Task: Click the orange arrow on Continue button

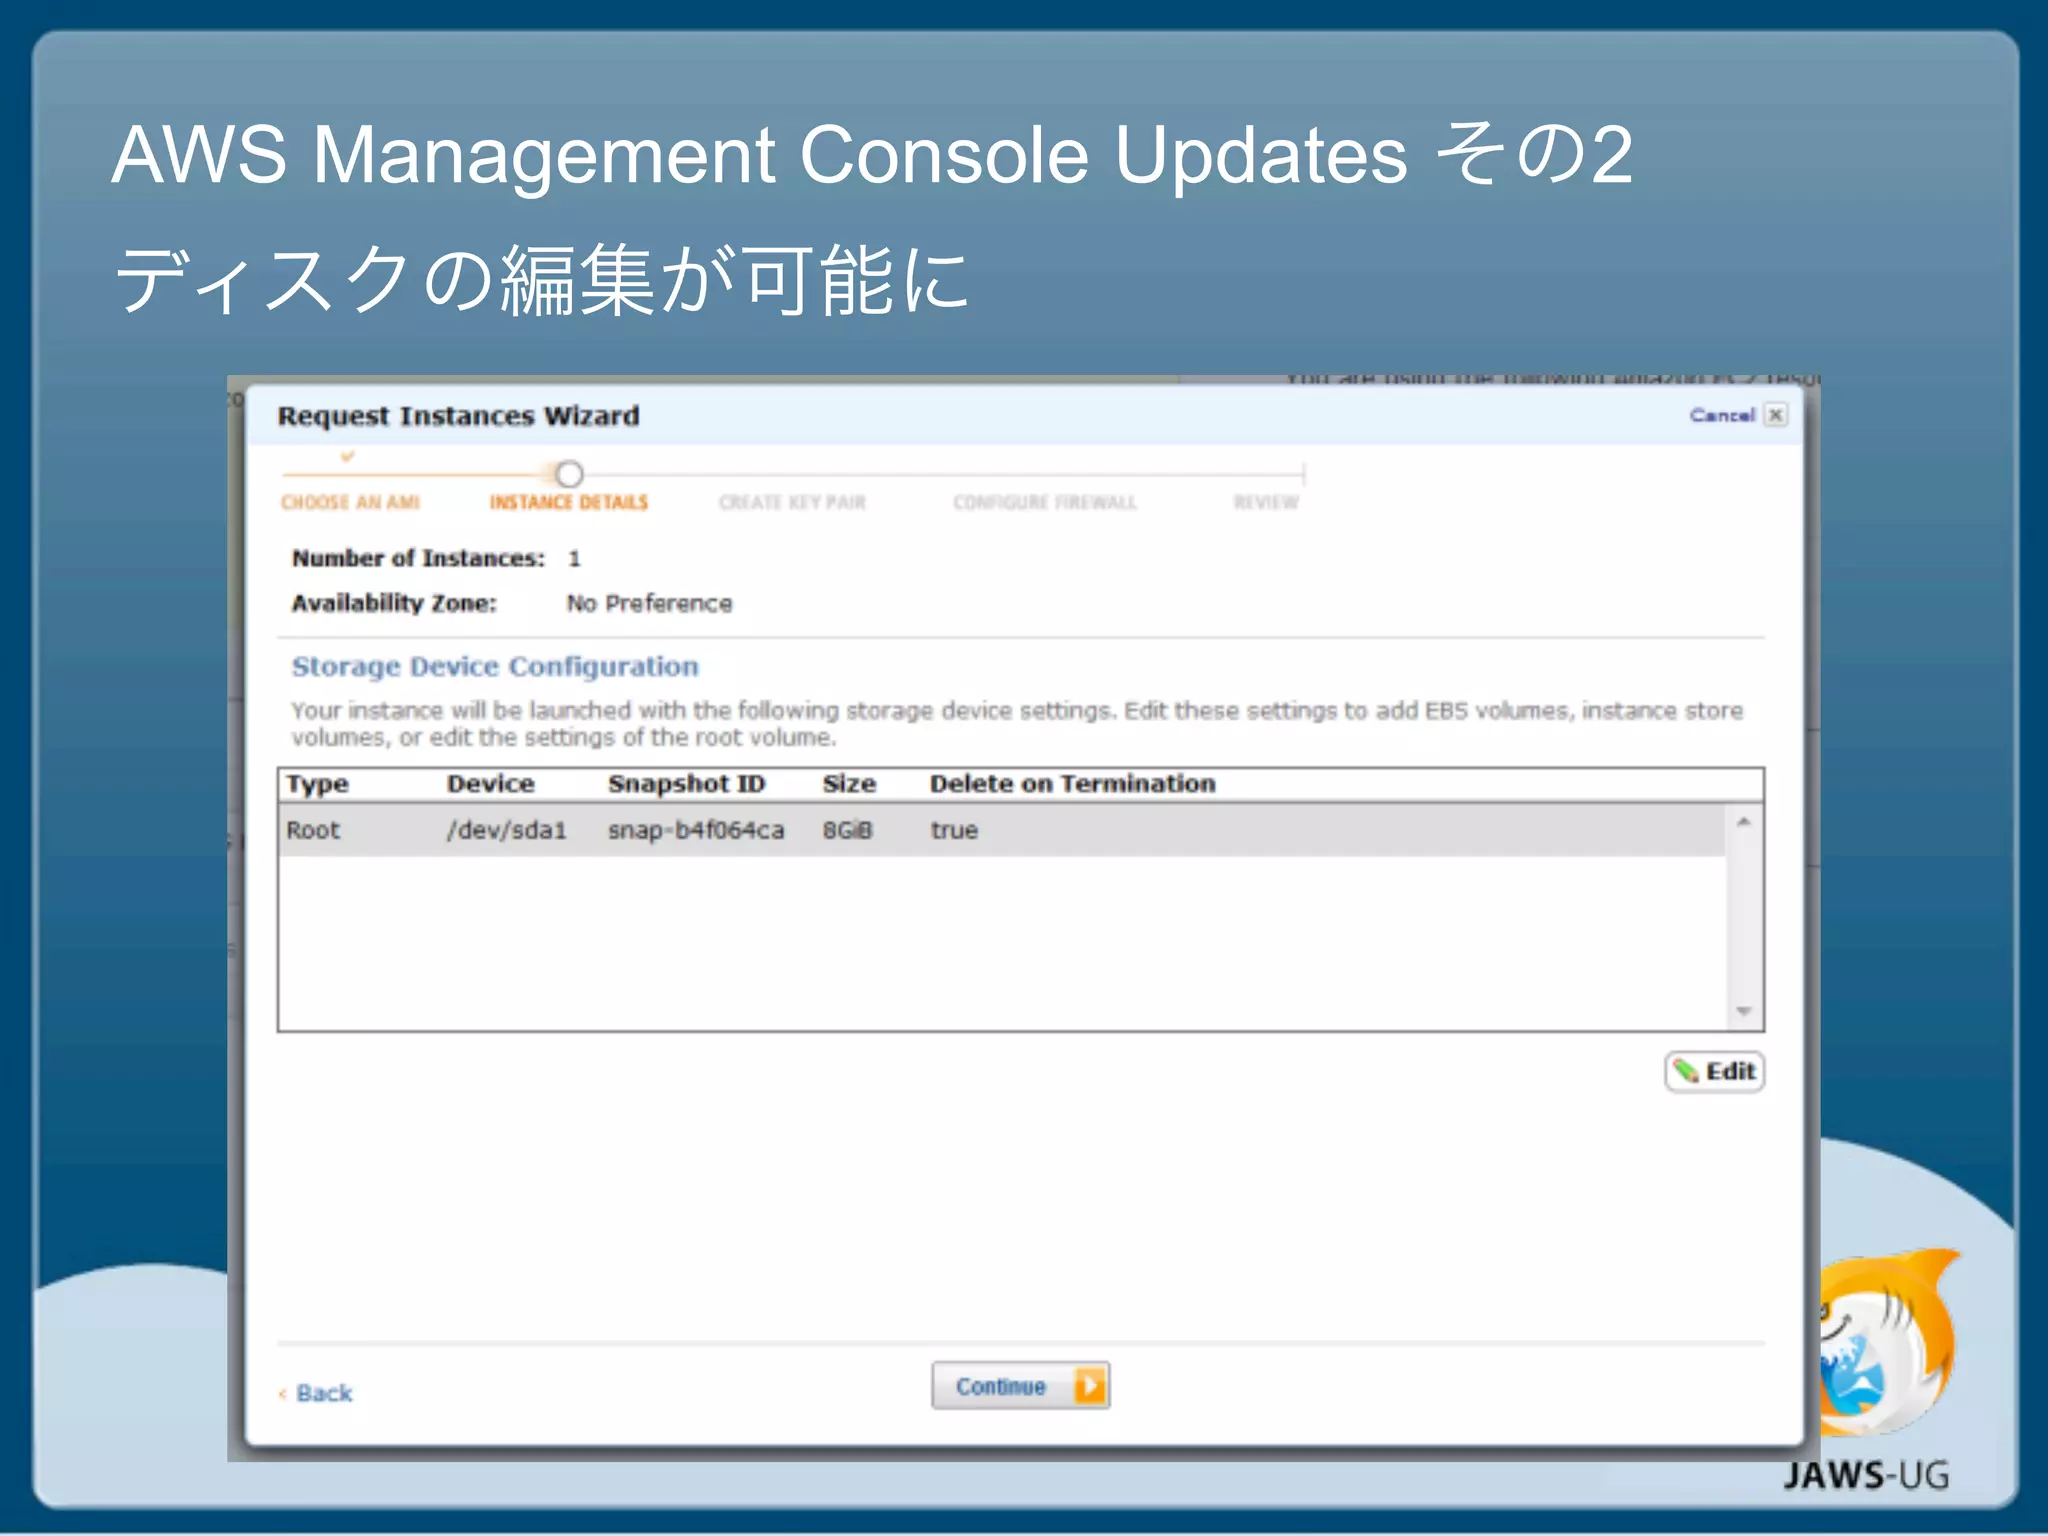Action: (x=1090, y=1386)
